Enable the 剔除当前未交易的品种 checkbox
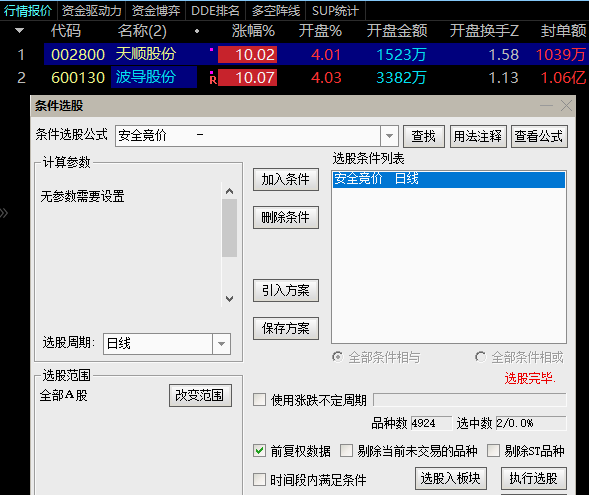Image resolution: width=589 pixels, height=495 pixels. 346,451
